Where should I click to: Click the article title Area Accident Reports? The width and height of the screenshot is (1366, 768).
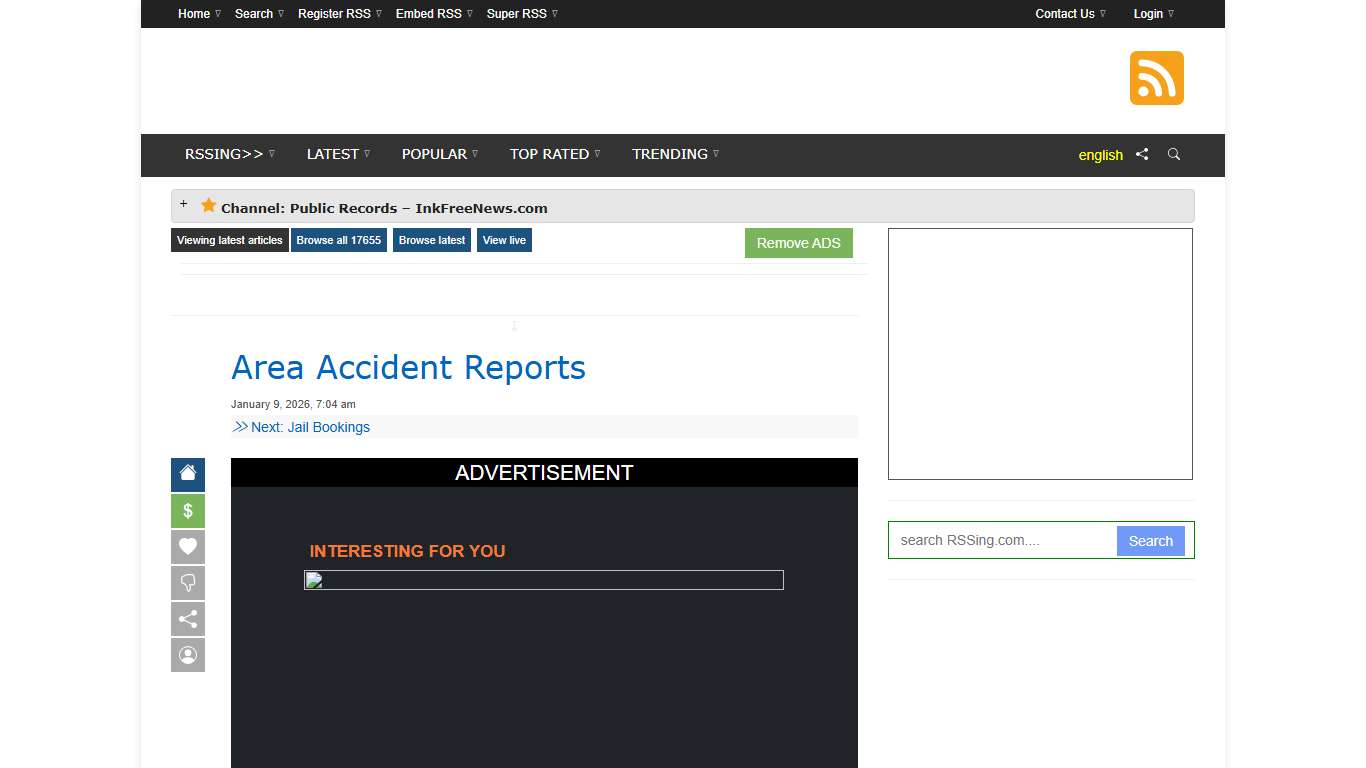coord(408,368)
